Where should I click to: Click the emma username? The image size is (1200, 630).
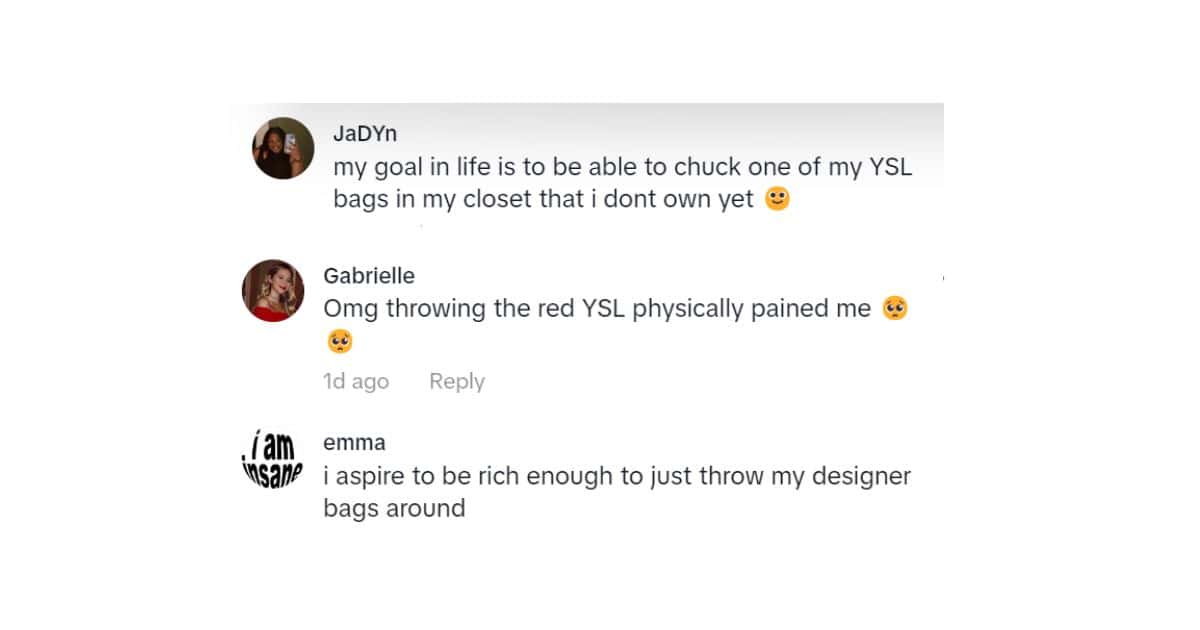coord(354,442)
